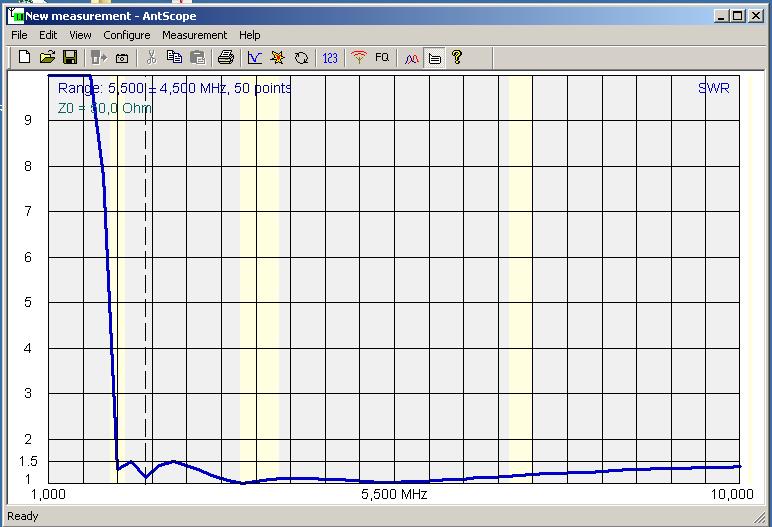Screen dimensions: 772x527
Task: Click the greyed device transfer arrow icon
Action: tap(99, 58)
